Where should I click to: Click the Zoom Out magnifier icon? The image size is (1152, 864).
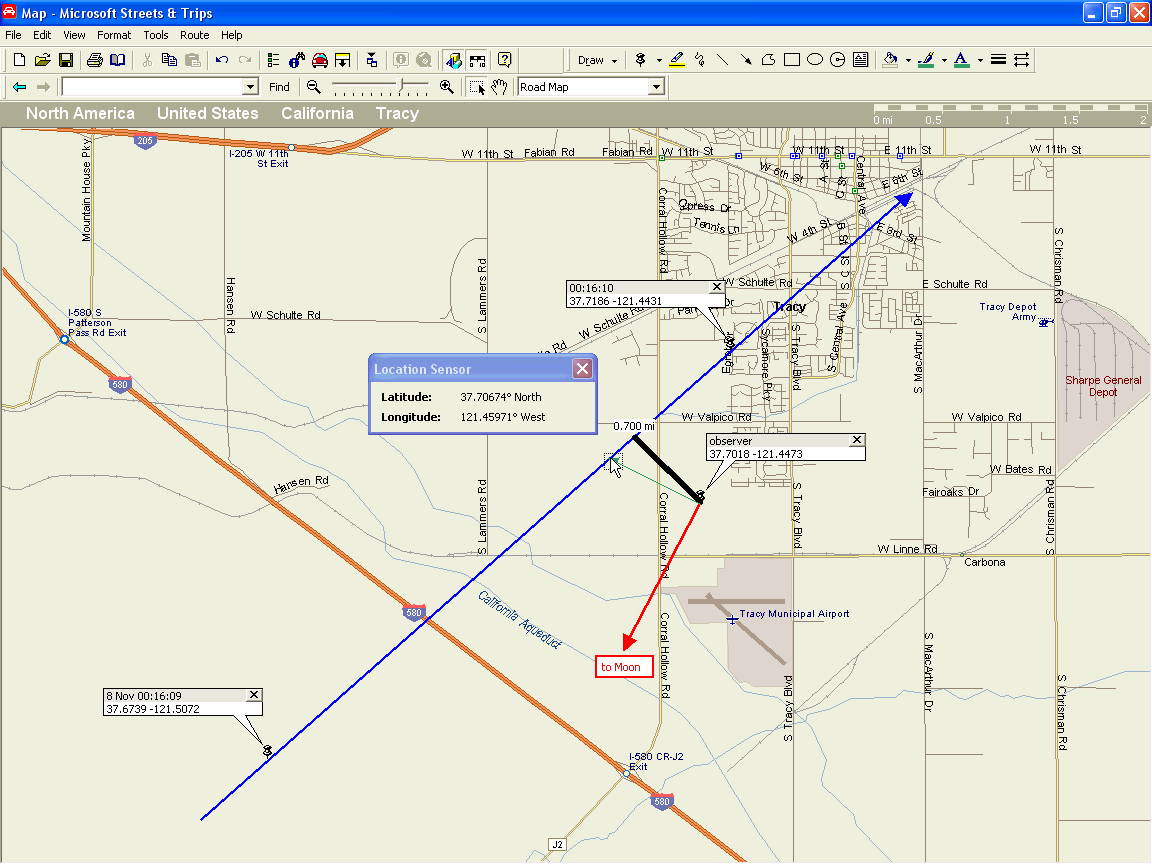click(314, 87)
